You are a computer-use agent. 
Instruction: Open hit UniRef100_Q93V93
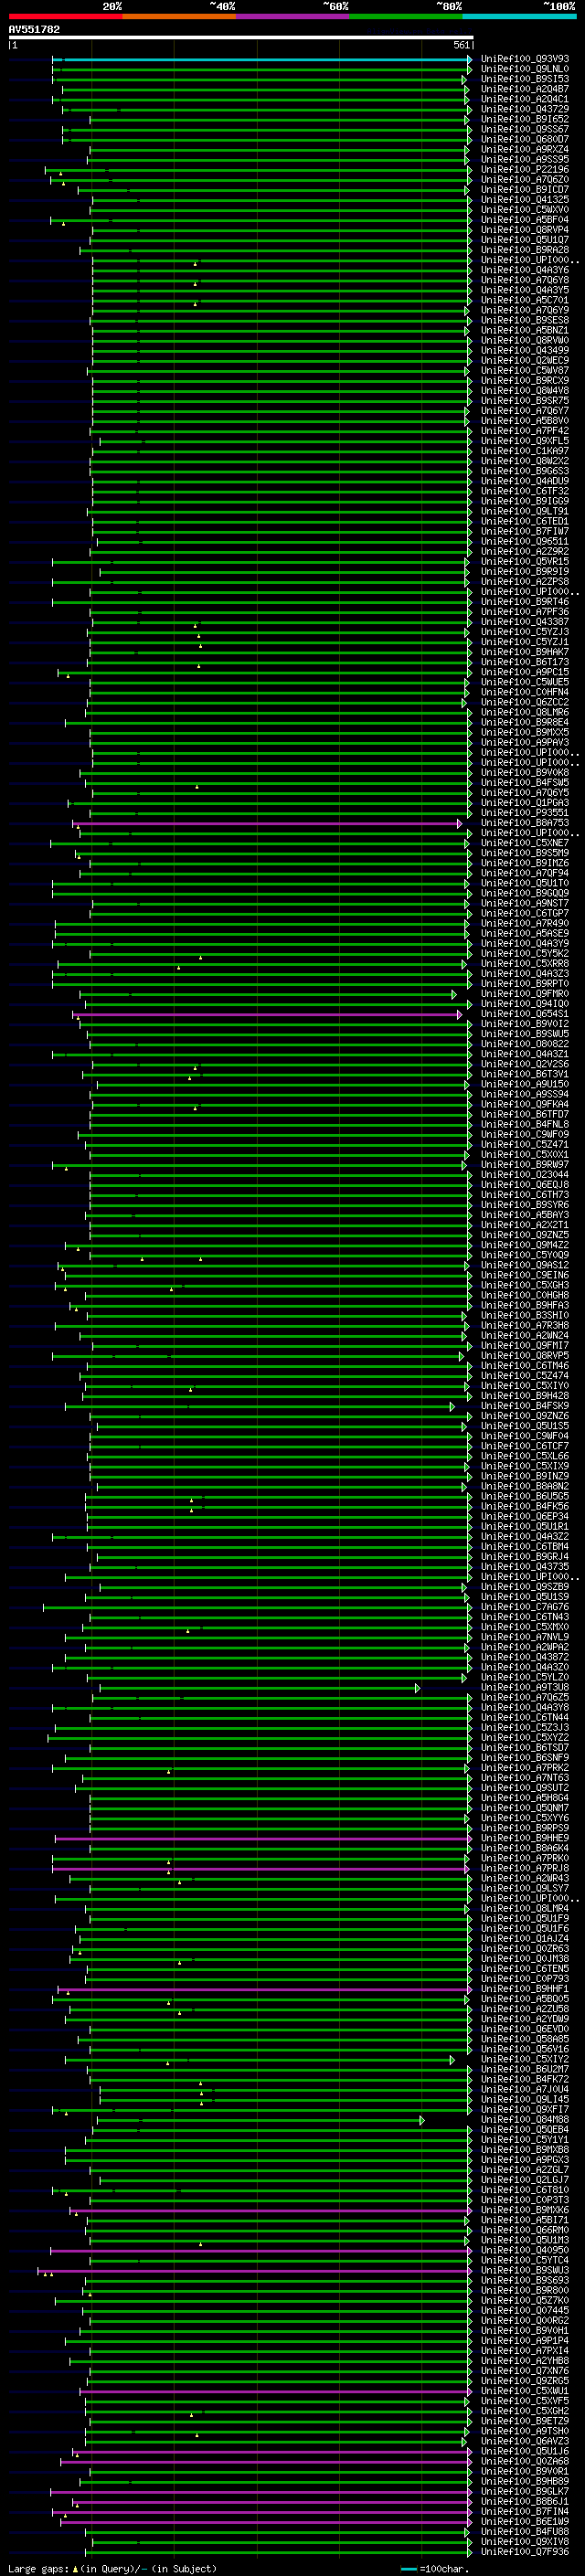(x=525, y=59)
